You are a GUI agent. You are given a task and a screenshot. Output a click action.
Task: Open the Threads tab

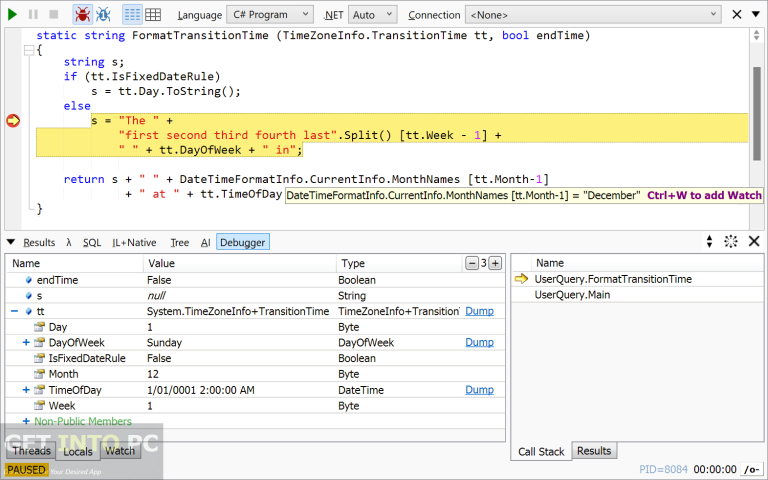31,451
